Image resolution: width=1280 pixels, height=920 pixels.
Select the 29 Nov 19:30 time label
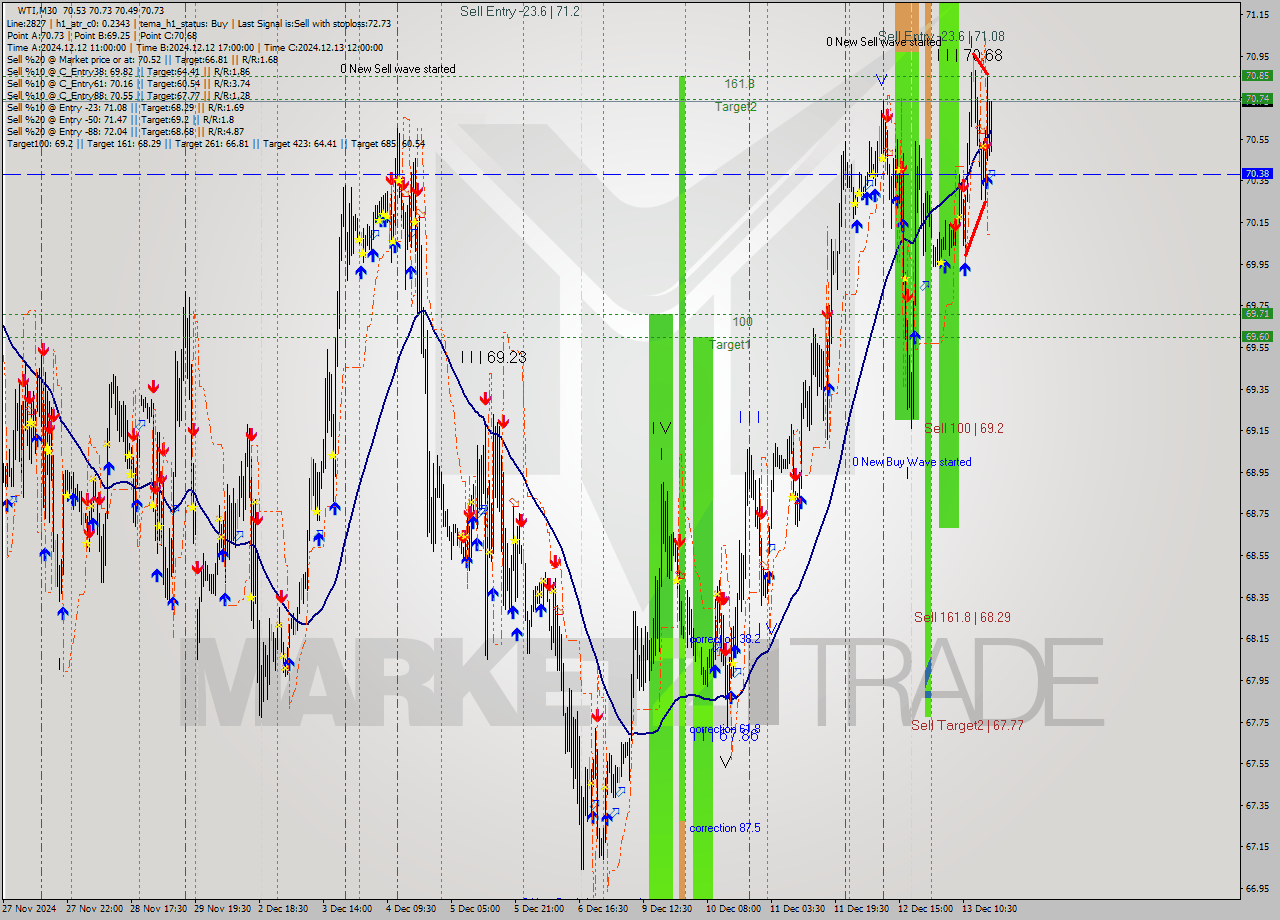coord(222,909)
